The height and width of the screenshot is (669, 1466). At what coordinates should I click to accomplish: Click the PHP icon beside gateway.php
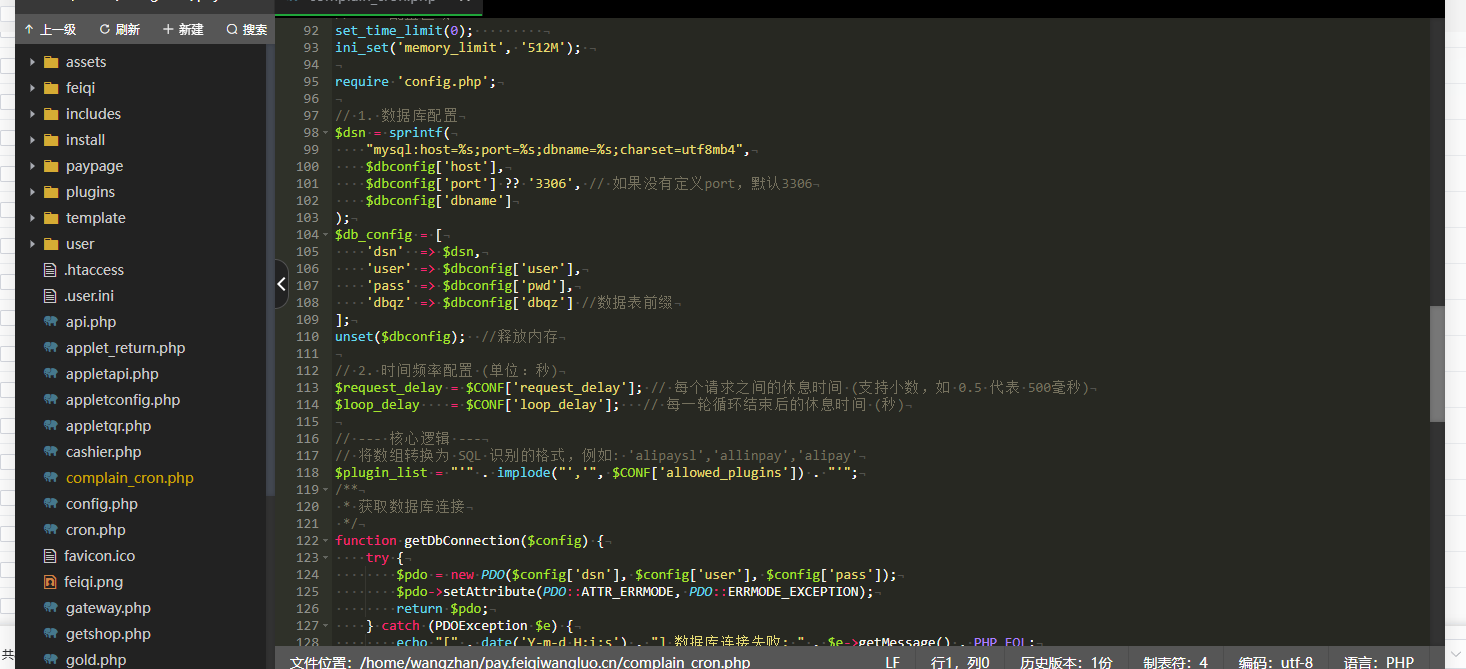tap(50, 608)
